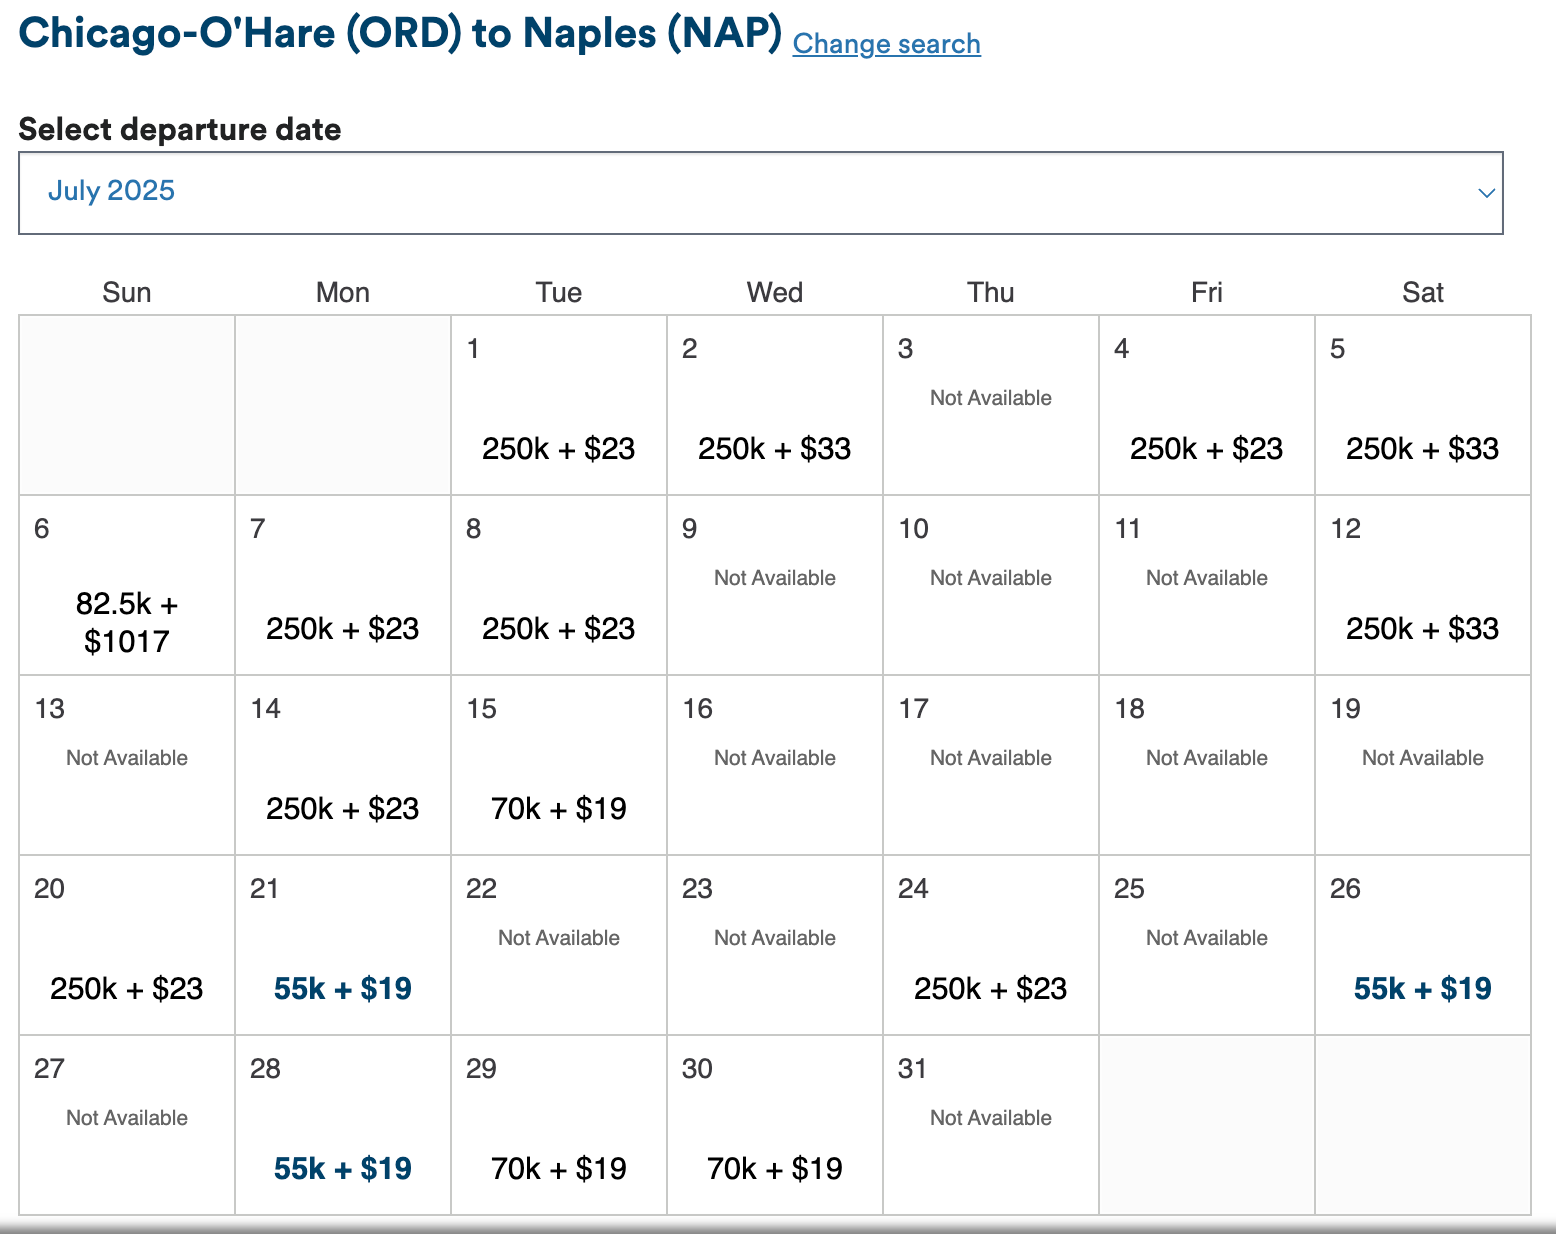Choose July 8 fare 250k + $23
The height and width of the screenshot is (1234, 1556).
point(558,629)
